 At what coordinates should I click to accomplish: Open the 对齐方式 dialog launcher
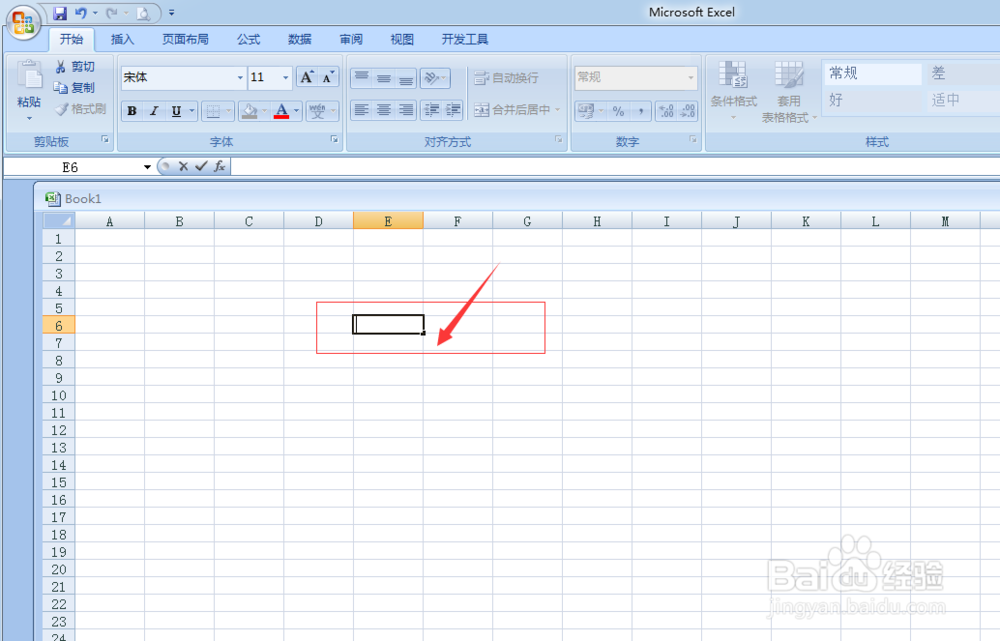coord(559,139)
